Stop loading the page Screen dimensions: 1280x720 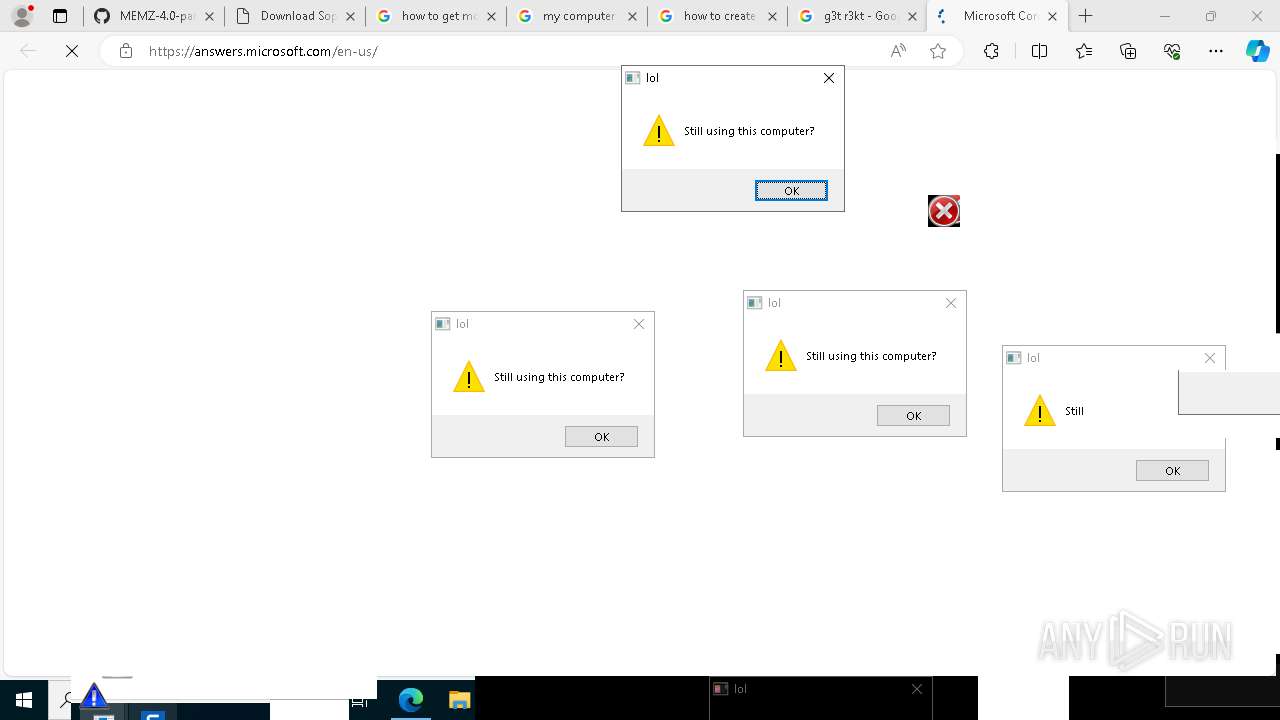coord(72,51)
